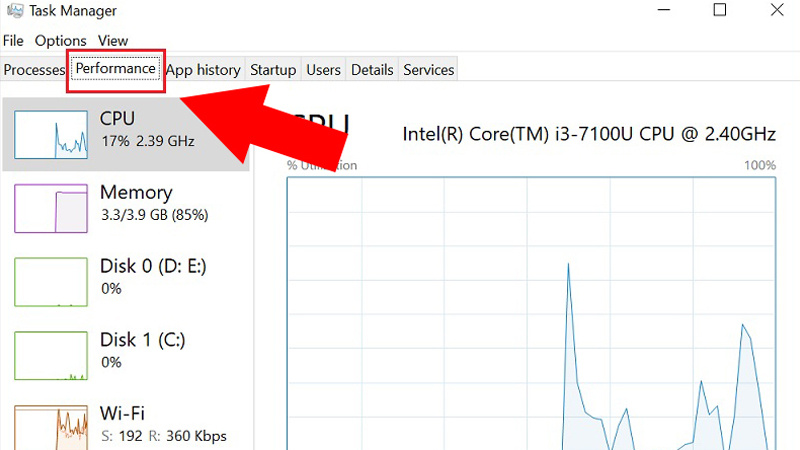
Task: Open the Startup tab
Action: tap(273, 70)
